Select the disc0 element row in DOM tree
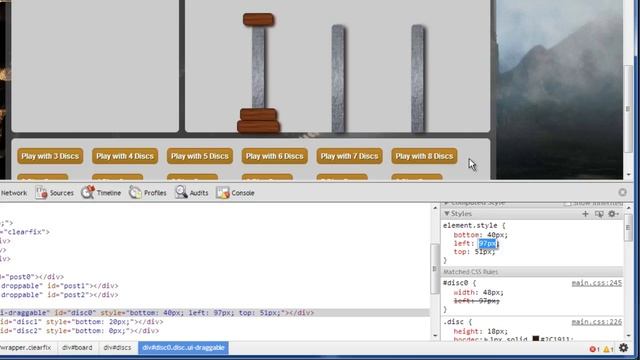Screen dimensions: 640x360 pos(215,313)
